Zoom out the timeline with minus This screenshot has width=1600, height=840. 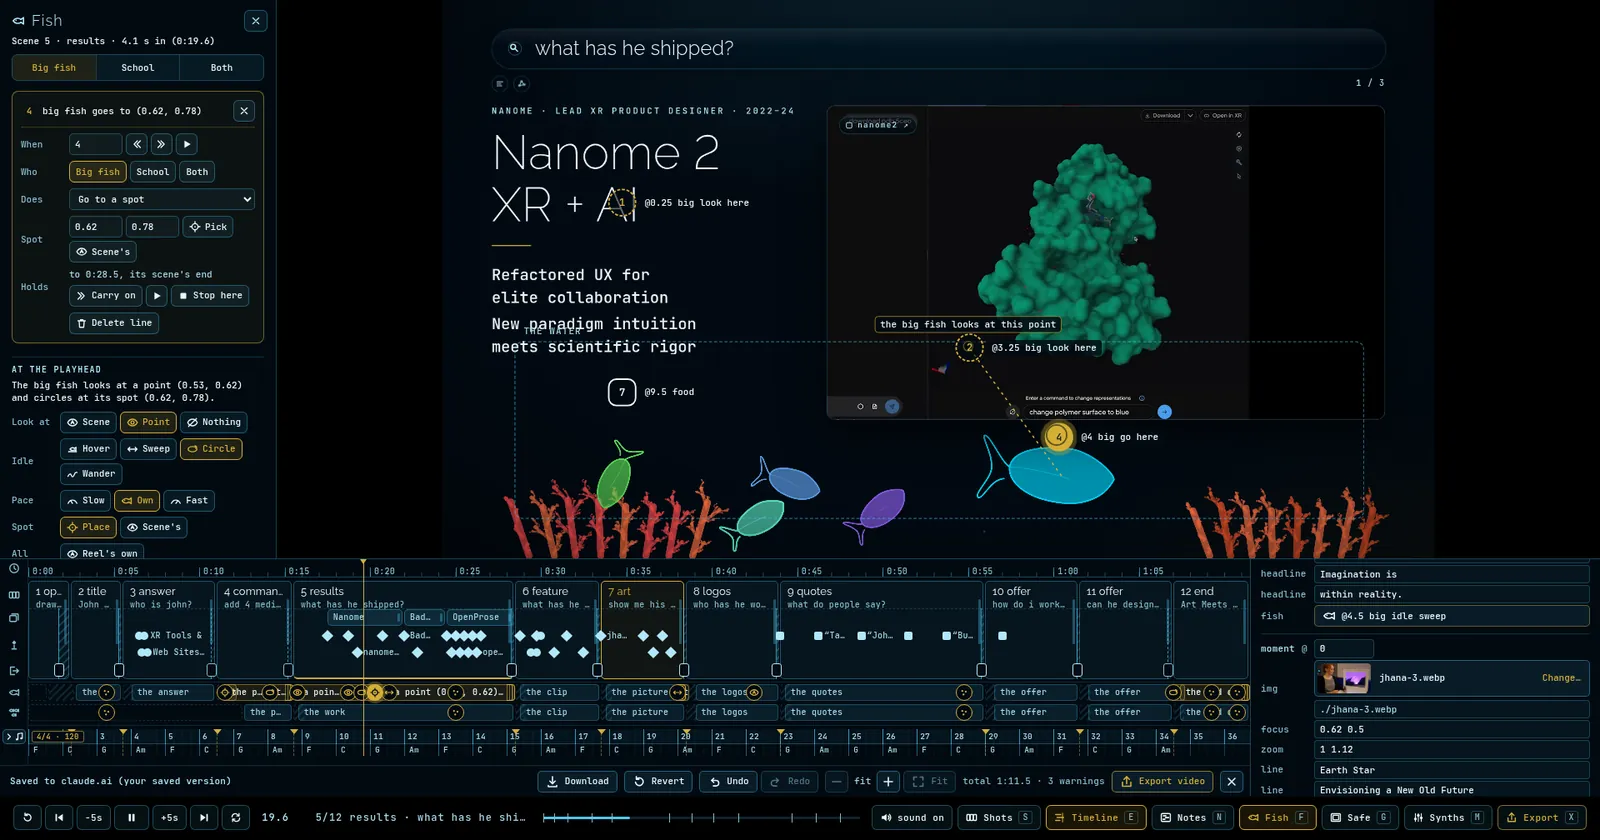pos(837,781)
